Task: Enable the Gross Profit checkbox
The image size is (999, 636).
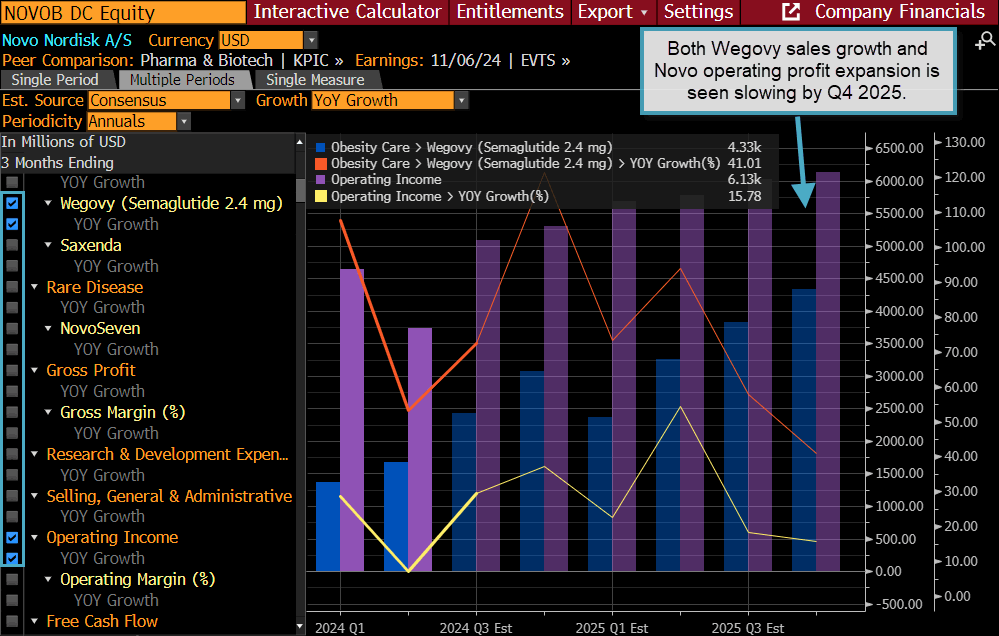Action: [x=12, y=370]
